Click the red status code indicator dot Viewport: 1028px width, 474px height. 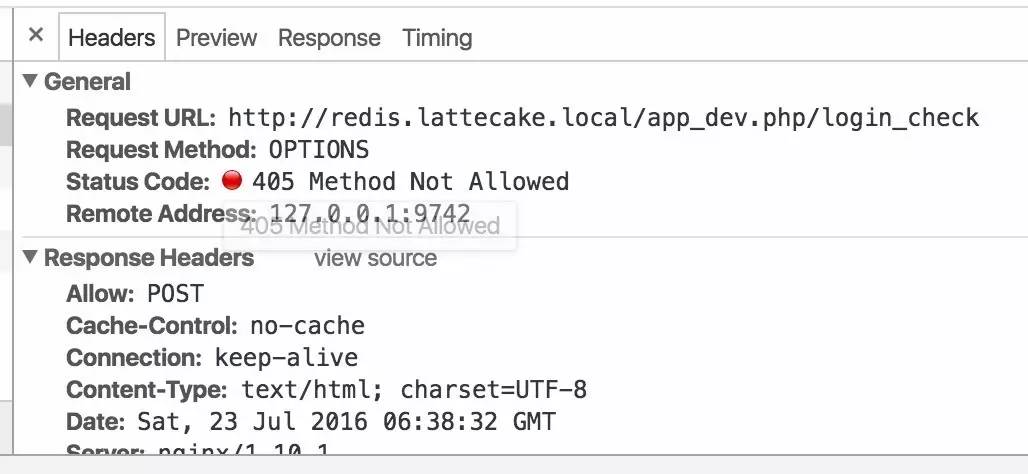(x=232, y=180)
